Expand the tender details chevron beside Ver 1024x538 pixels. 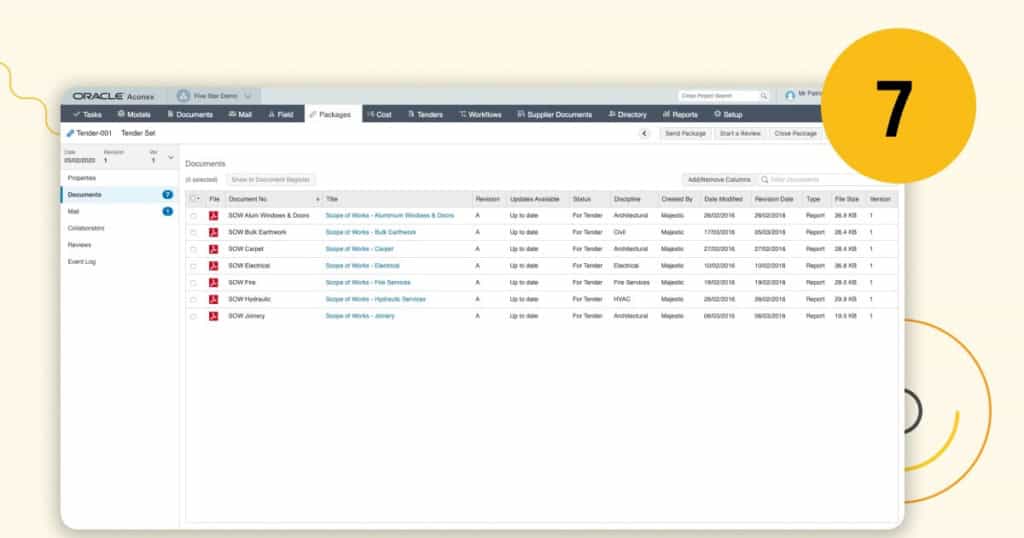[170, 157]
